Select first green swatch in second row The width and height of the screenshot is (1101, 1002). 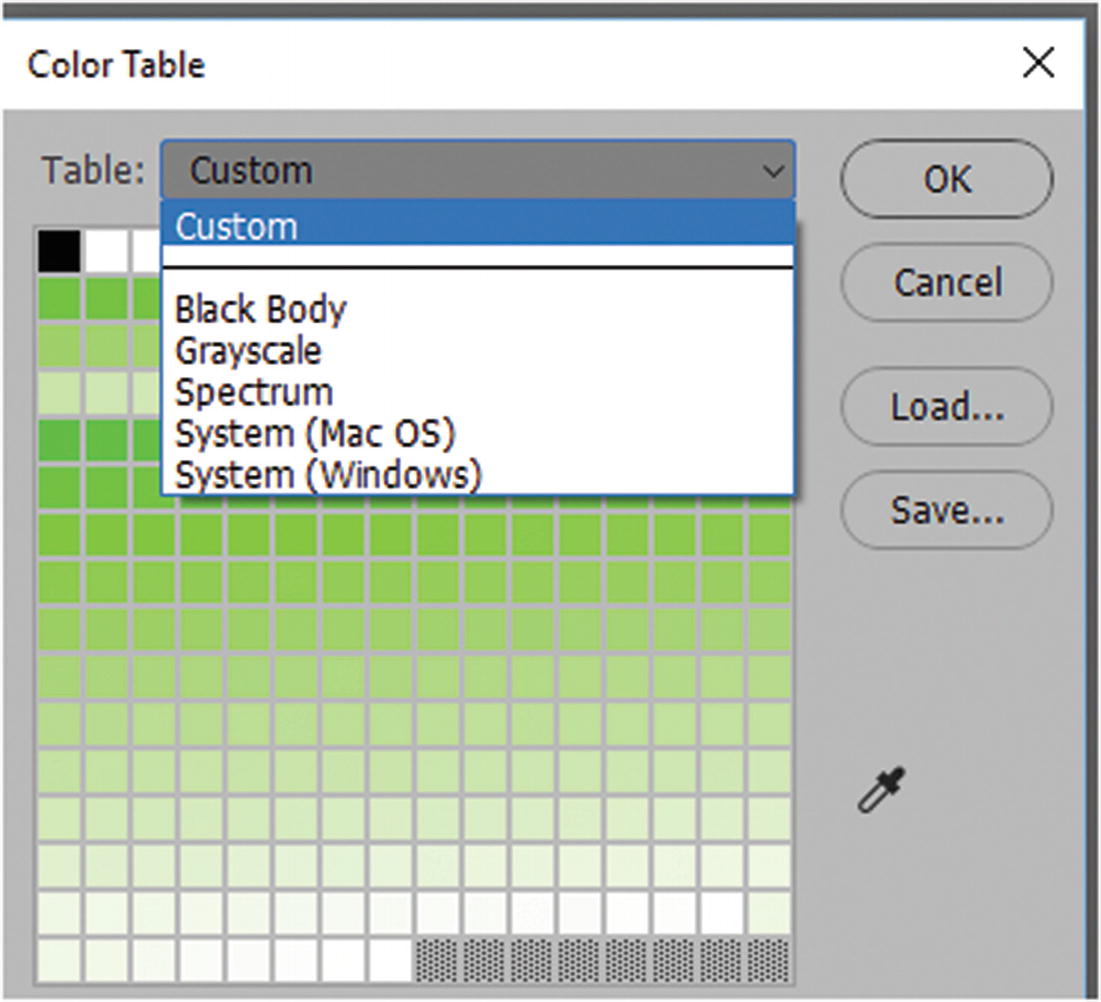[x=59, y=298]
